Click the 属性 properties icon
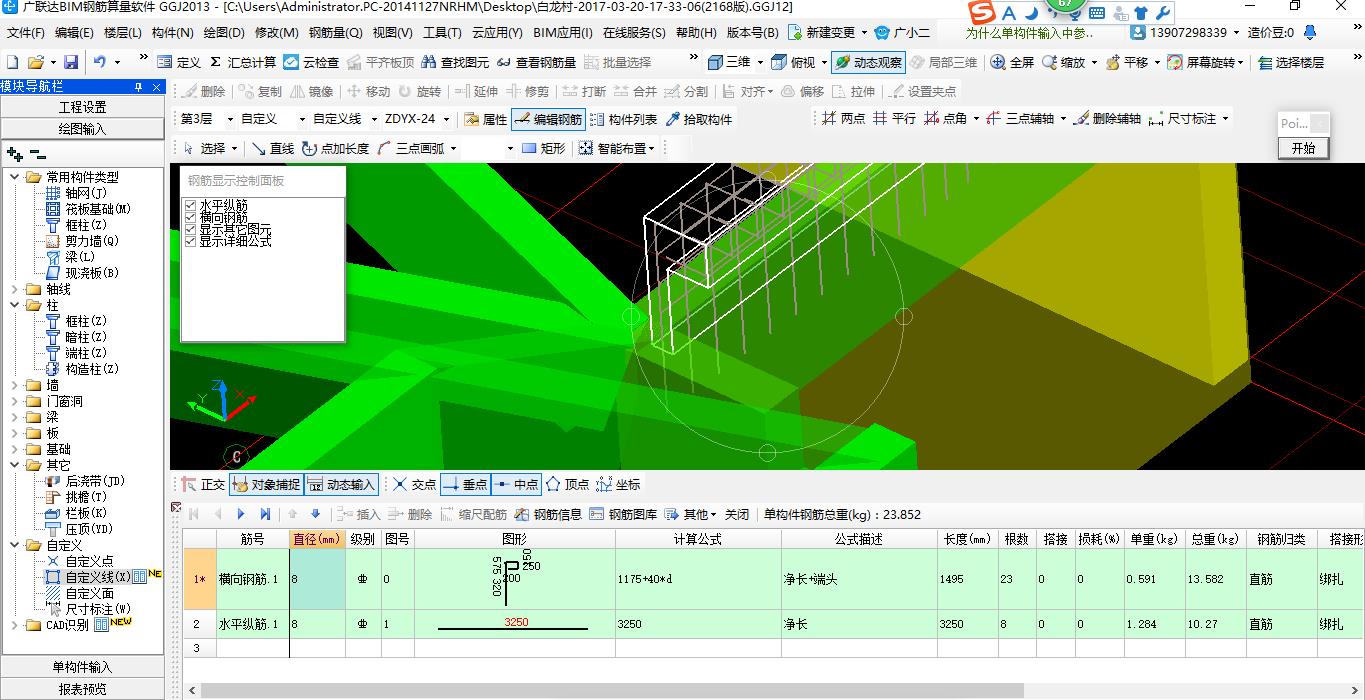 click(x=486, y=119)
